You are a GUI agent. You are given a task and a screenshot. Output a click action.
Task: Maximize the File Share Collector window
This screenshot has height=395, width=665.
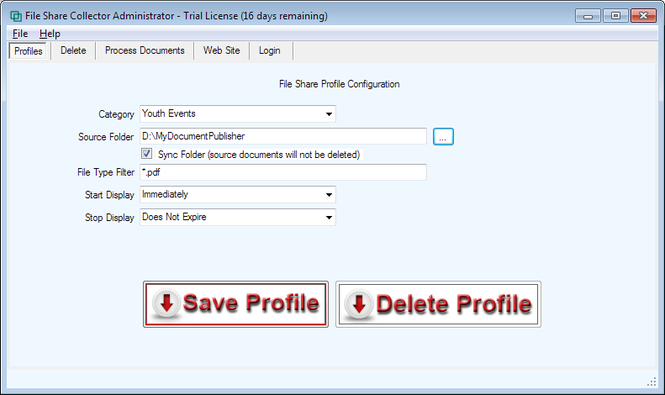(x=615, y=16)
